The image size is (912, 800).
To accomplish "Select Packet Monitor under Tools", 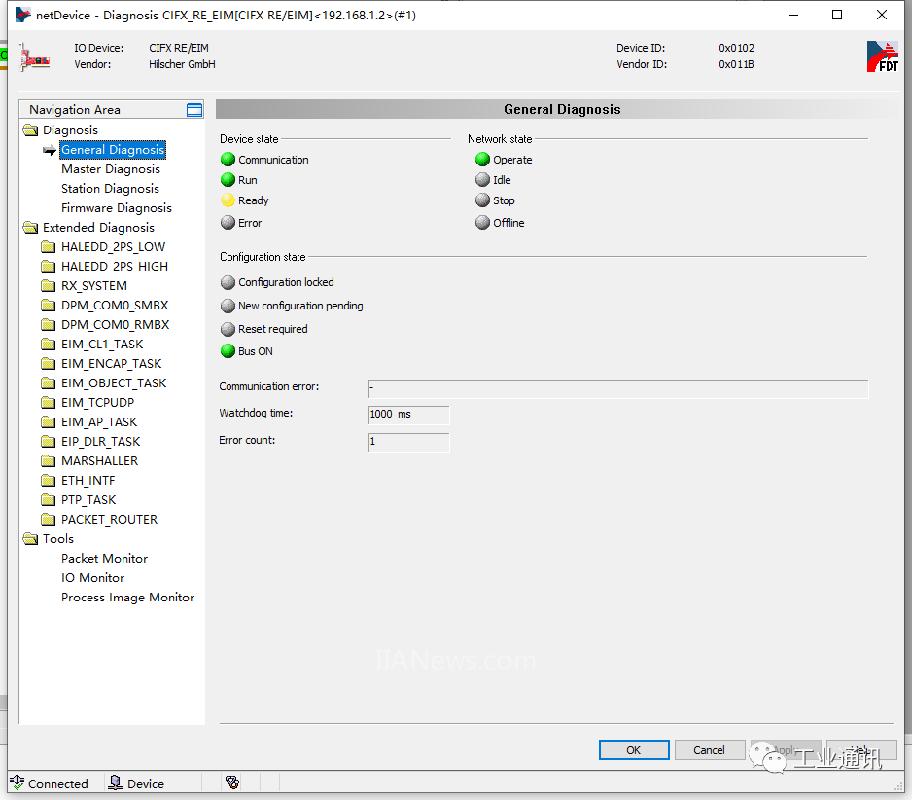I will [x=104, y=559].
